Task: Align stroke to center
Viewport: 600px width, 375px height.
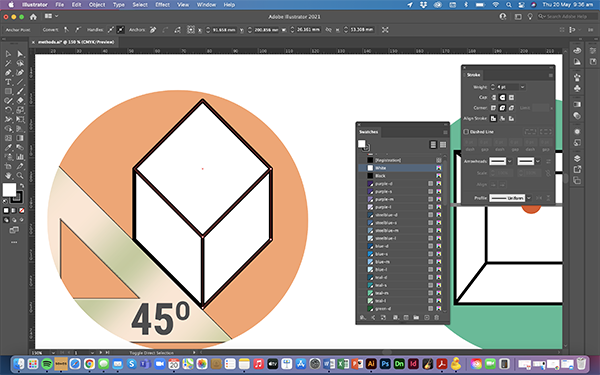Action: point(494,119)
